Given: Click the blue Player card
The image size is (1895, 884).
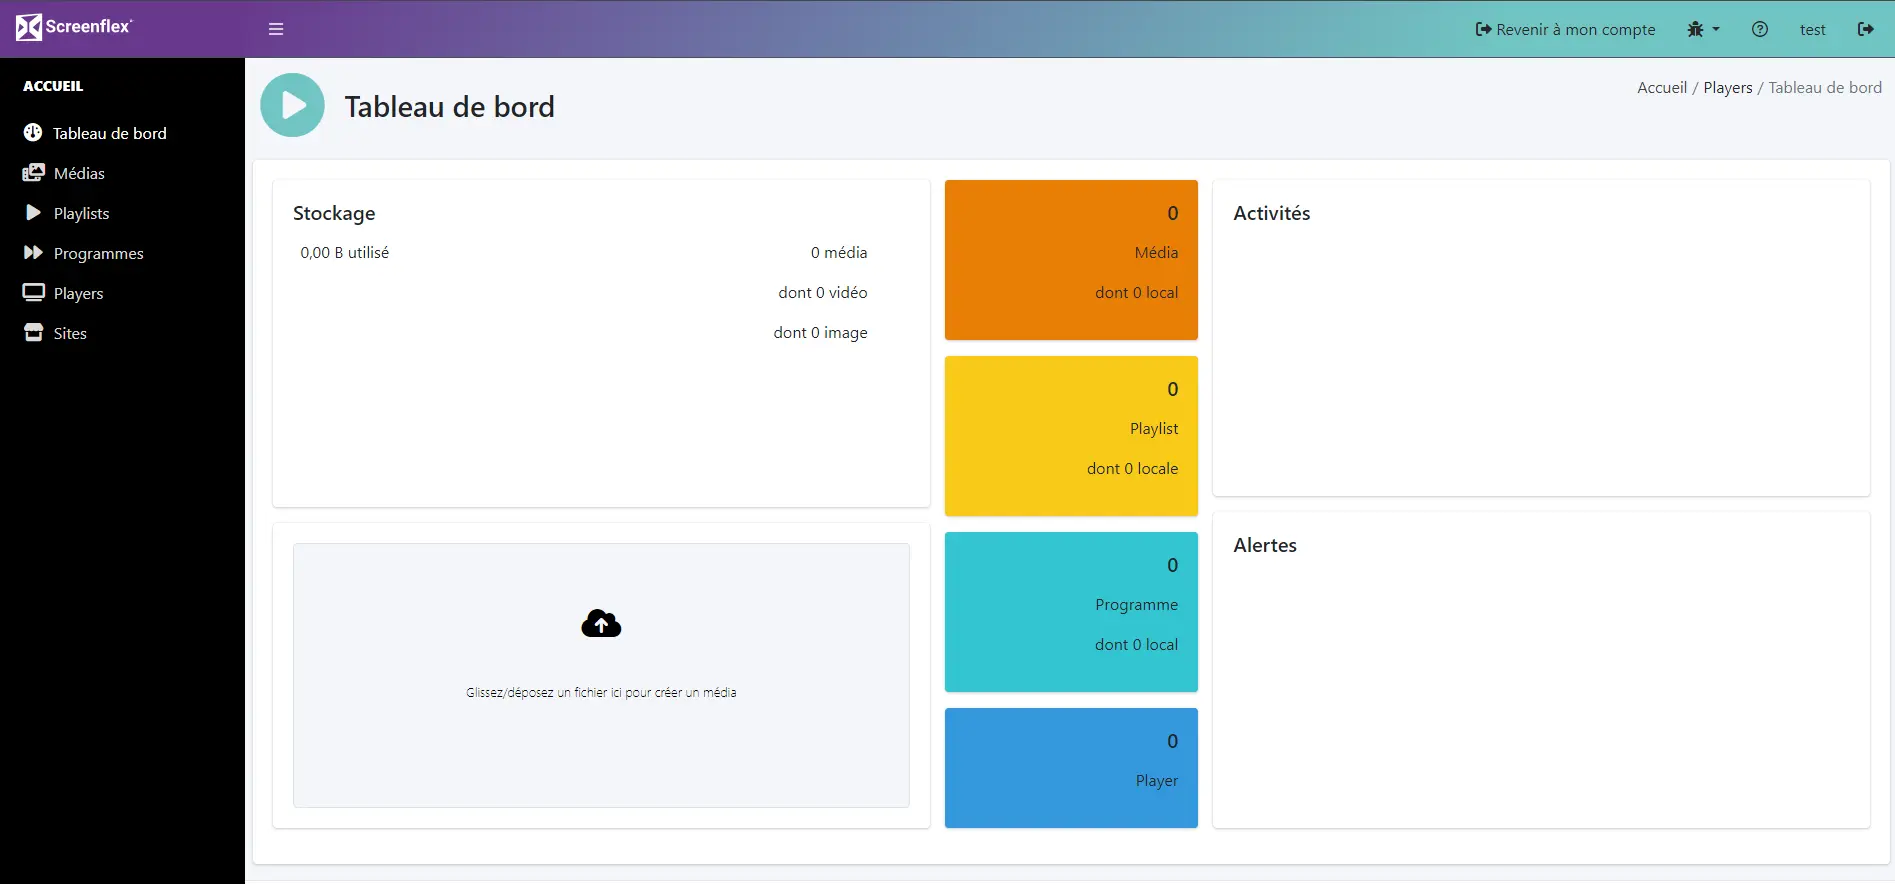Looking at the screenshot, I should pos(1071,768).
